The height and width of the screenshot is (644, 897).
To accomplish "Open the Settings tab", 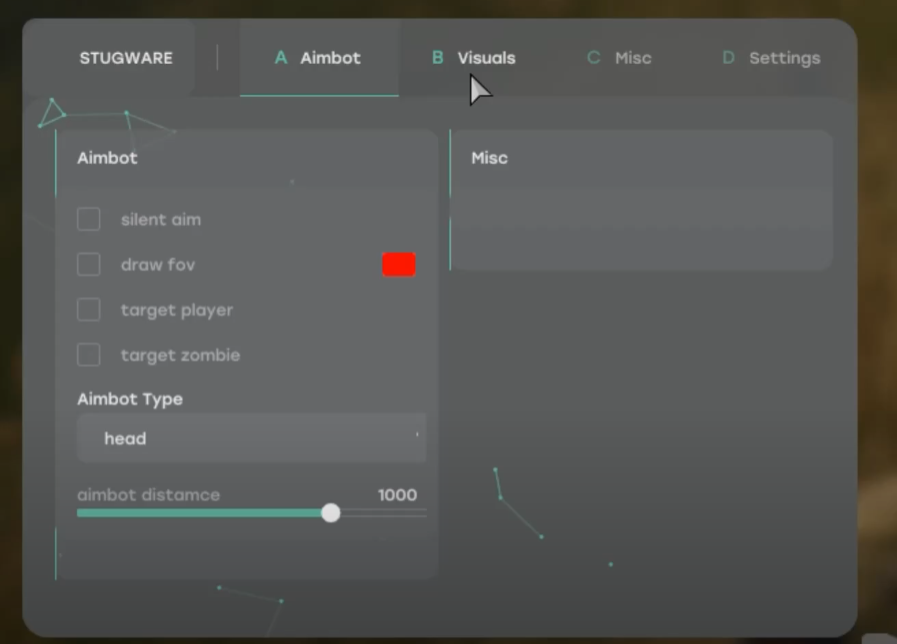I will tap(772, 58).
